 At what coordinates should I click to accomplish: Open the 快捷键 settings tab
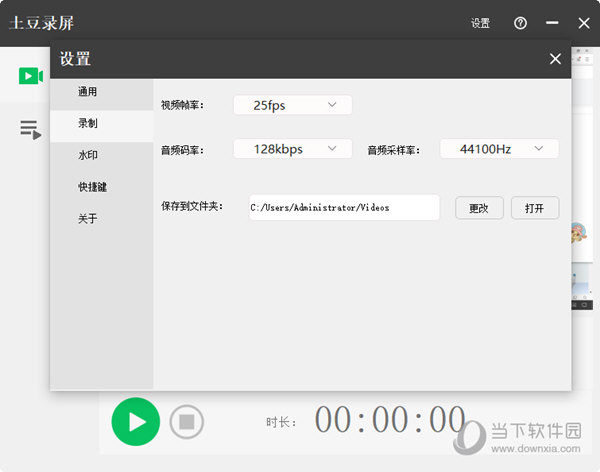[102, 187]
